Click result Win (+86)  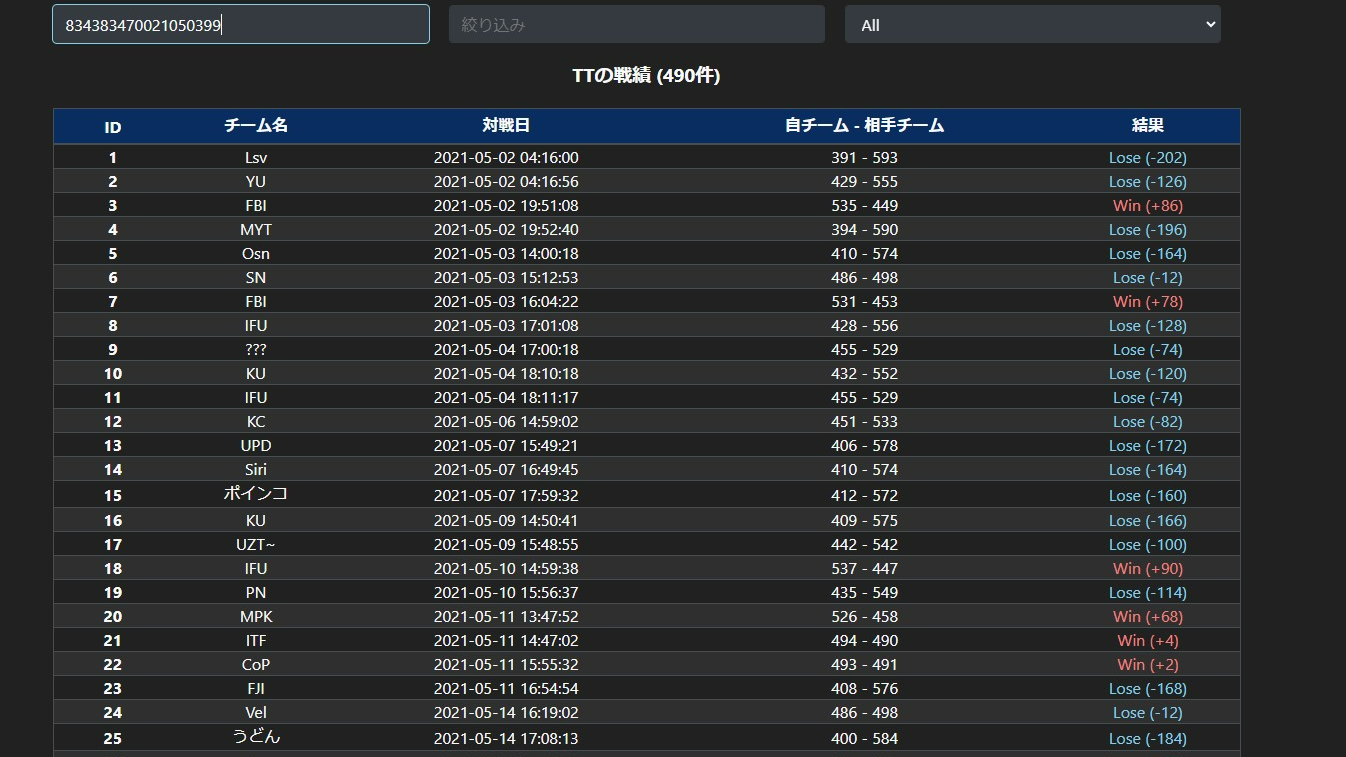(x=1148, y=205)
